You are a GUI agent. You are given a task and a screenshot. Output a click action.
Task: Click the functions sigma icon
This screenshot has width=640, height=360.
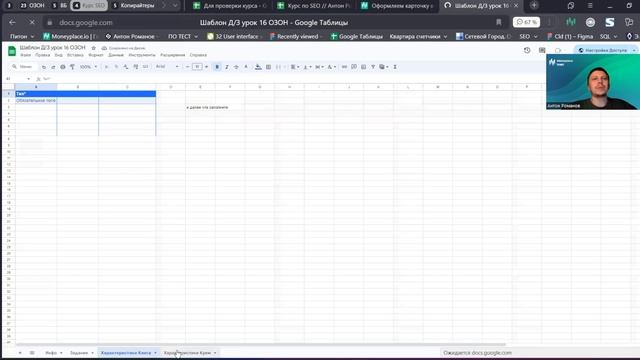click(395, 67)
